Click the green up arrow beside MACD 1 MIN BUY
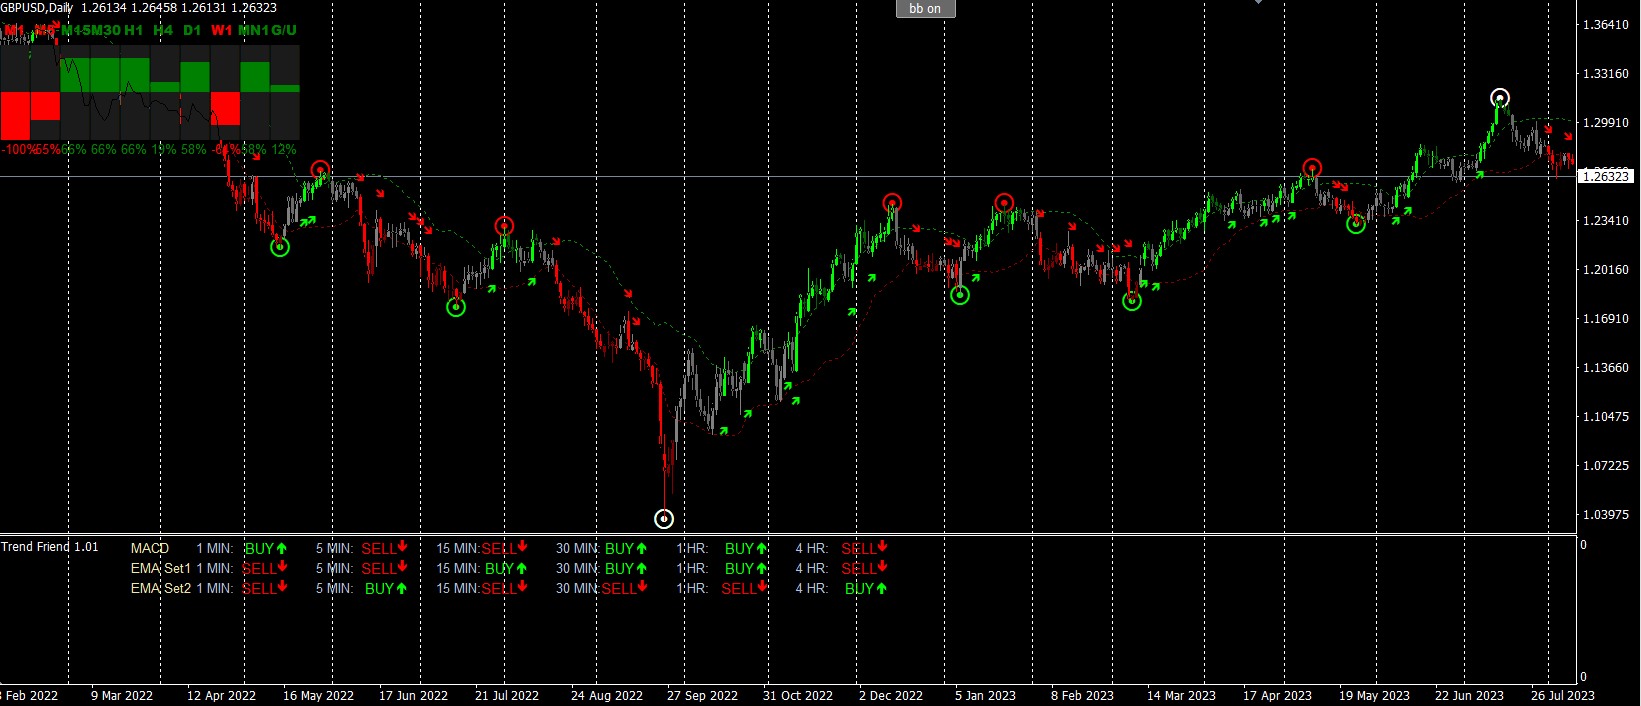The width and height of the screenshot is (1641, 706). (282, 548)
